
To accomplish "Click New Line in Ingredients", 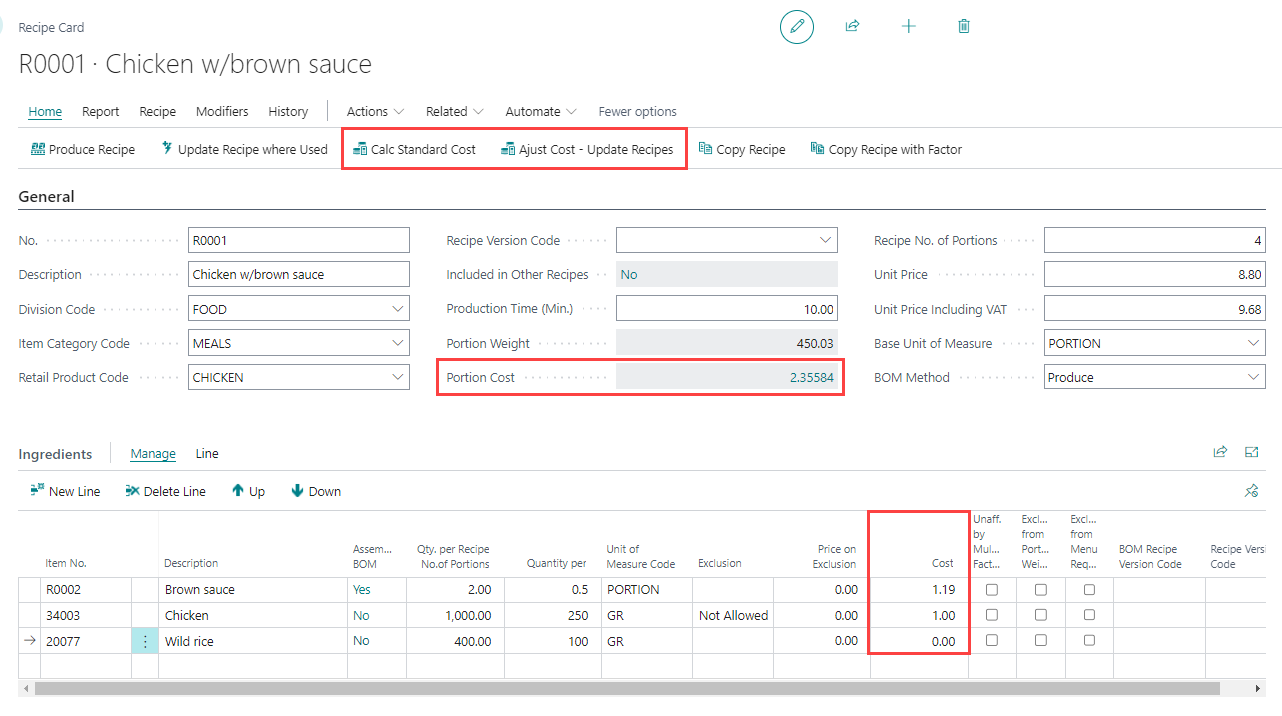I will (65, 491).
